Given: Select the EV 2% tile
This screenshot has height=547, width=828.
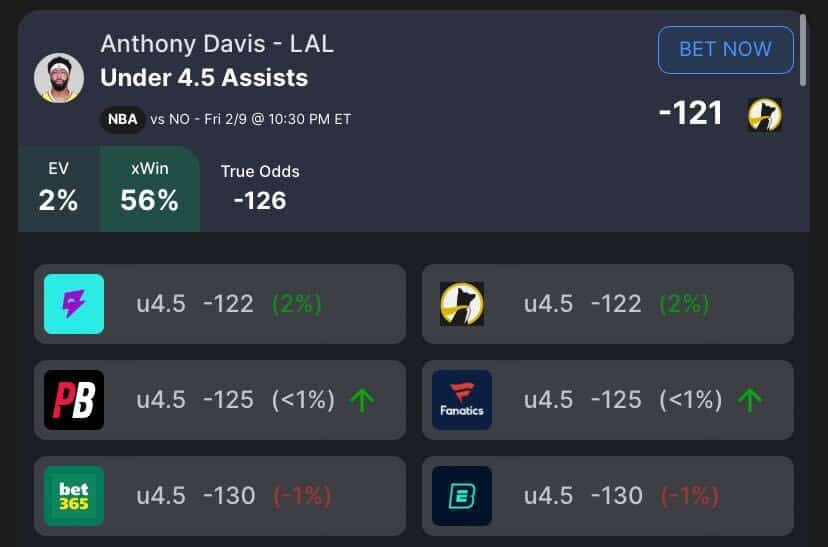Looking at the screenshot, I should pyautogui.click(x=58, y=188).
